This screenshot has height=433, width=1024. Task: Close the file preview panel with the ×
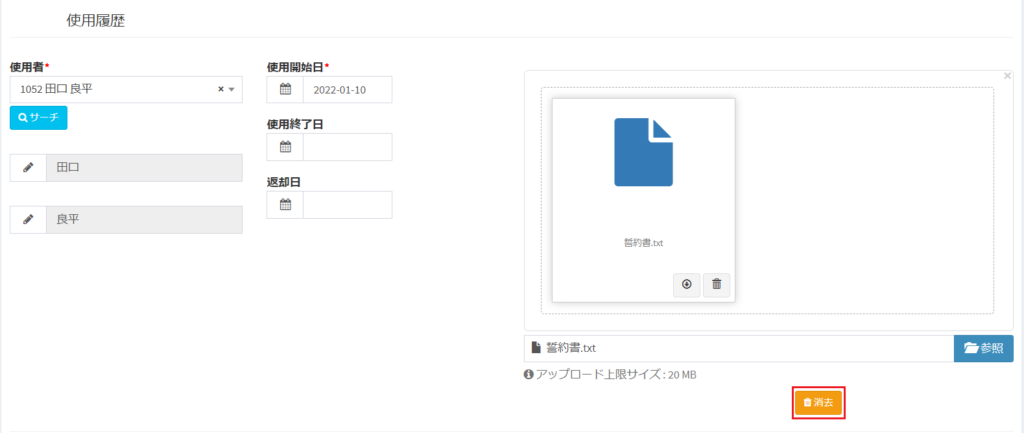pos(1007,76)
